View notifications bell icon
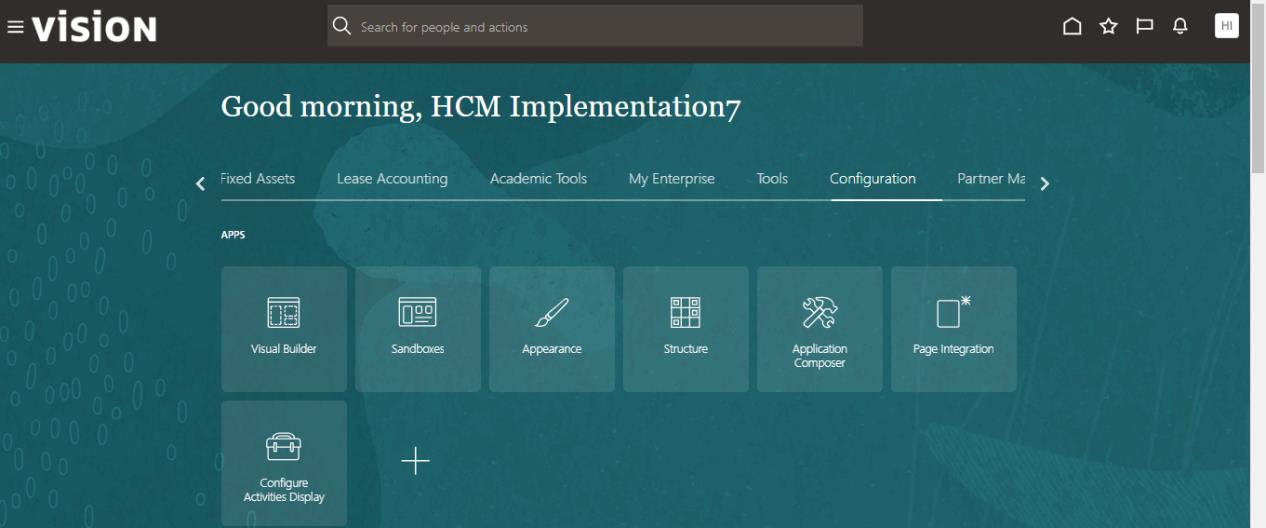Screen dimensions: 1266x528 [1180, 27]
